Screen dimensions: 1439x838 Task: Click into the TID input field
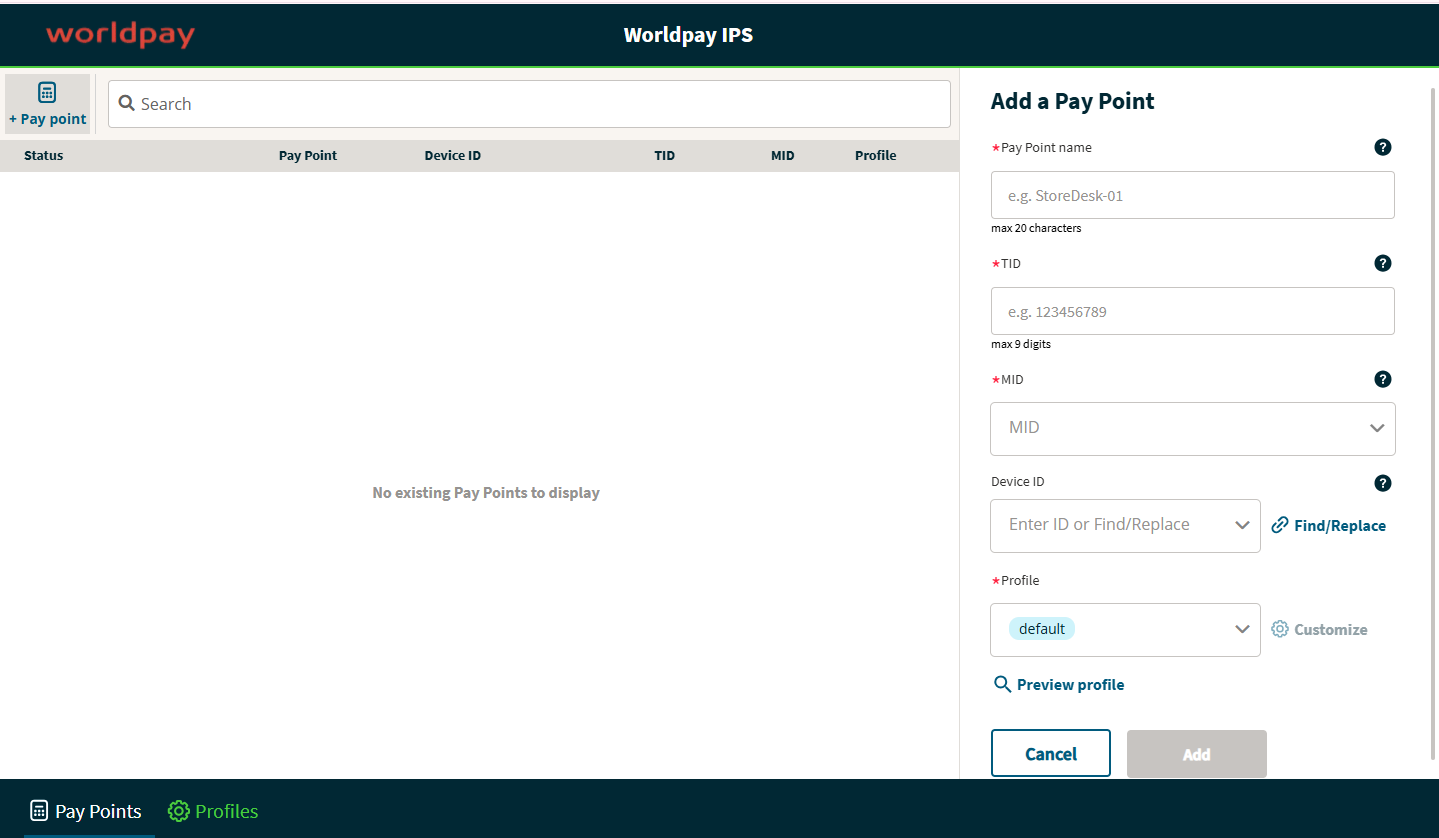[1192, 312]
